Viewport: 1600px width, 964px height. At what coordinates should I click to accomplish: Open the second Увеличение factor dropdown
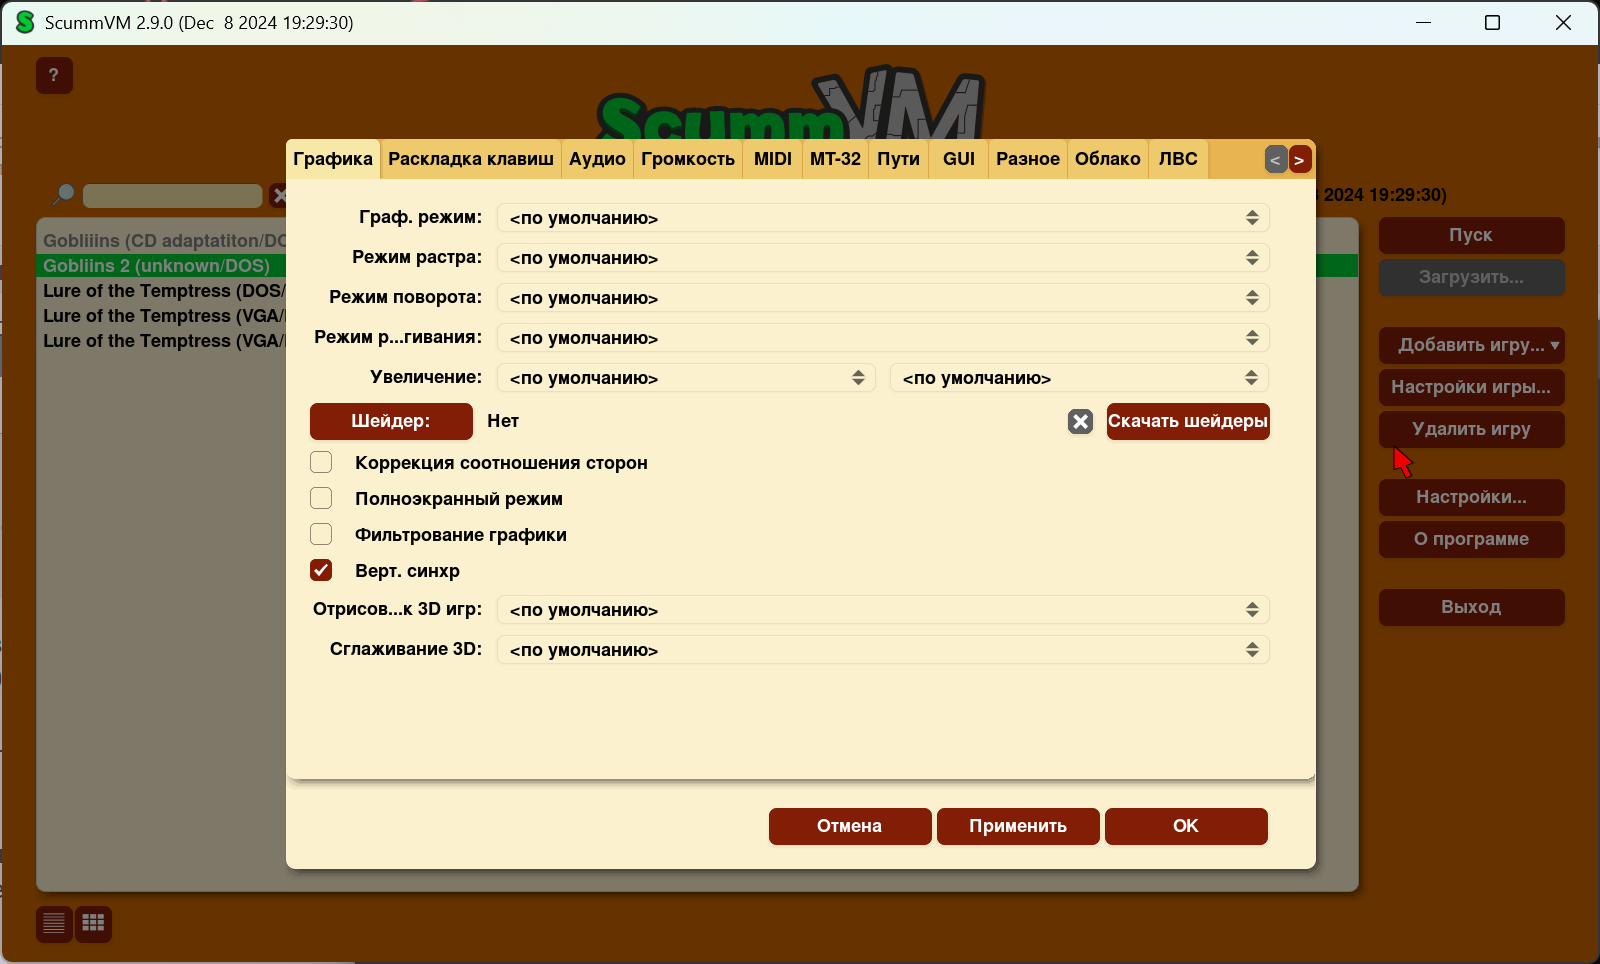(1080, 378)
